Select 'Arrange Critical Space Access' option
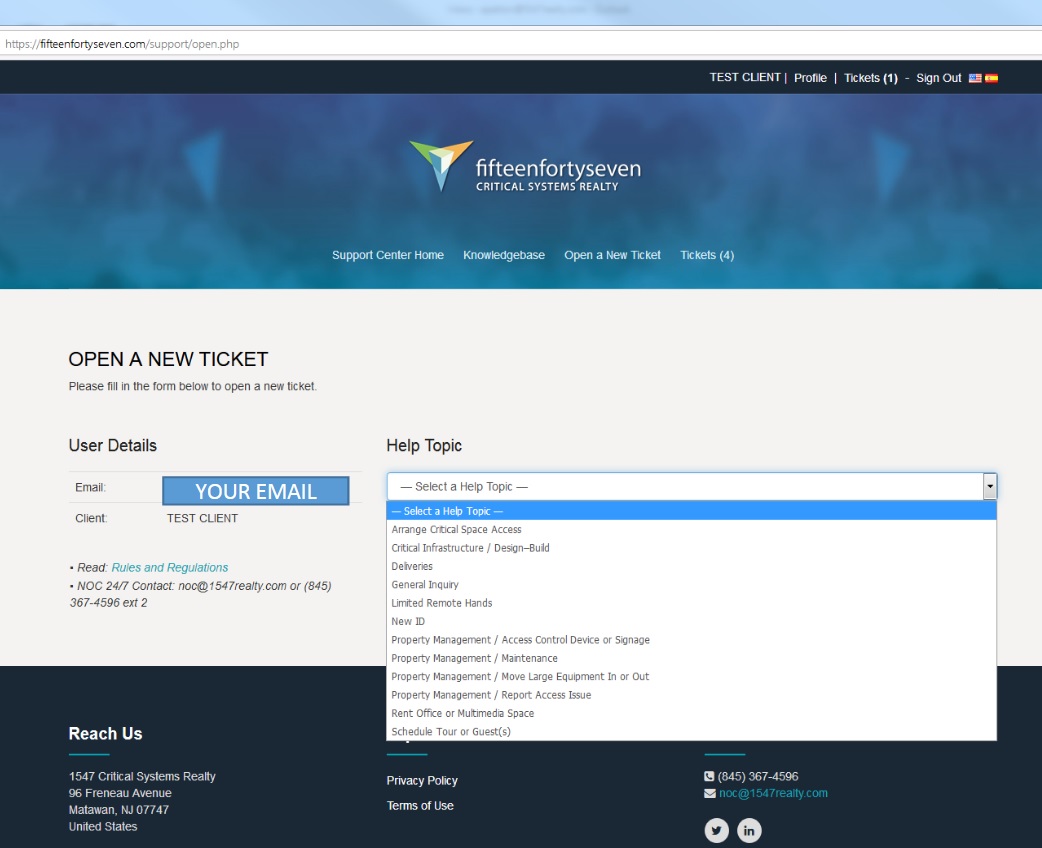The image size is (1042, 848). (x=456, y=530)
